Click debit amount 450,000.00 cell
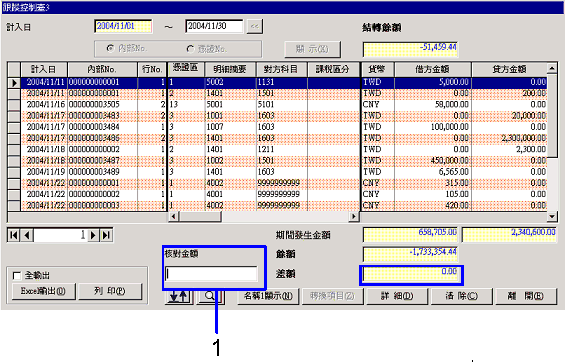This screenshot has width=565, height=363. [x=433, y=161]
